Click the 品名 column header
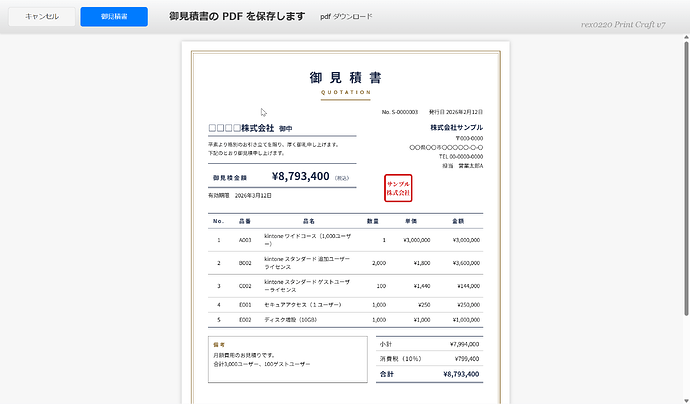 pos(309,221)
